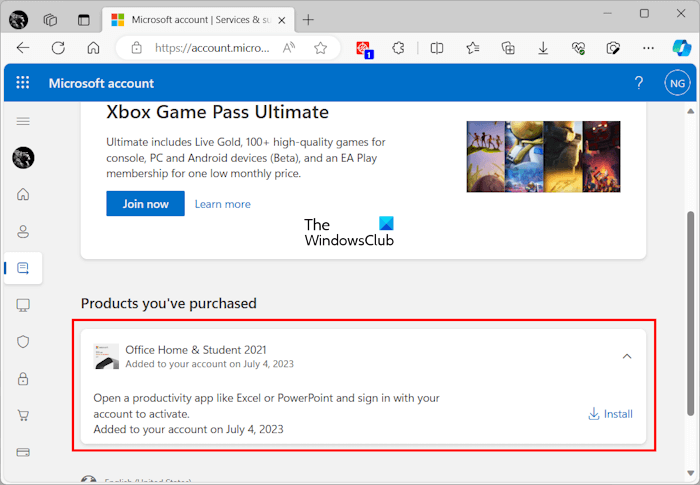Open Devices from the sidebar
Image resolution: width=700 pixels, height=485 pixels.
point(23,304)
